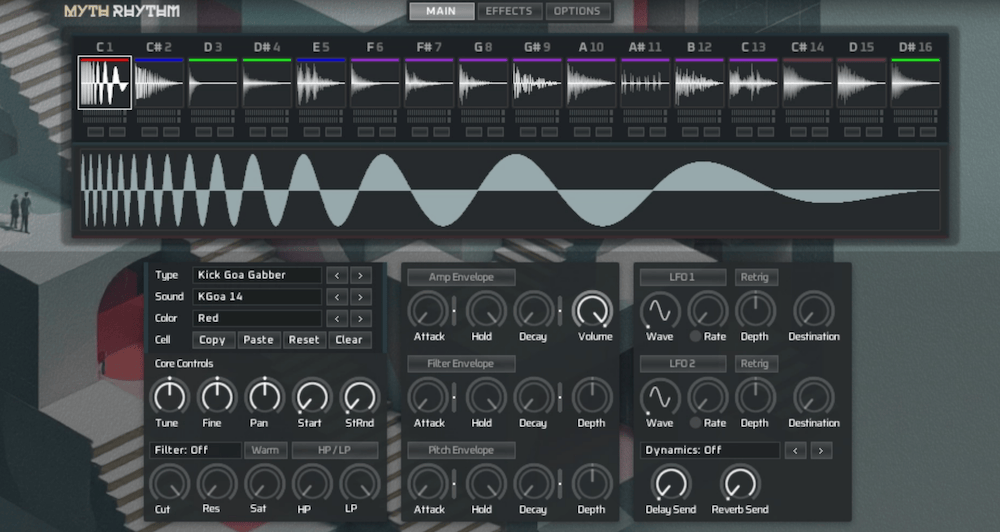Paste into the current cell
The height and width of the screenshot is (532, 1000).
click(258, 340)
